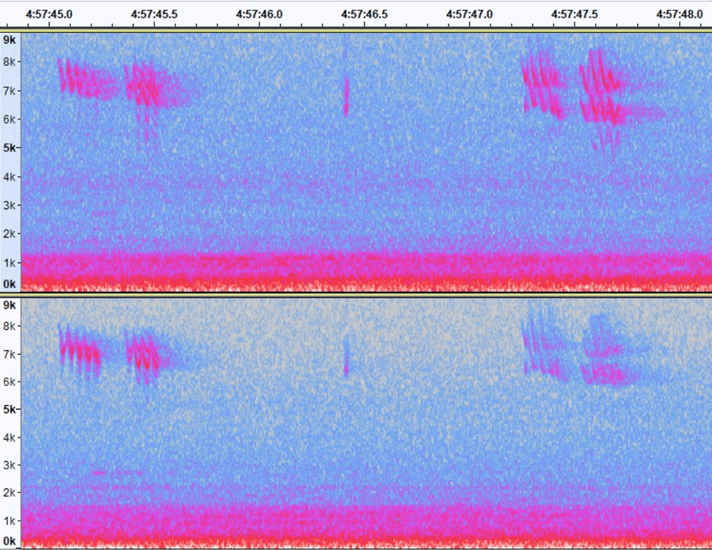Select the 4:57:48.0 timeline ruler mark
This screenshot has height=550, width=712.
click(680, 15)
